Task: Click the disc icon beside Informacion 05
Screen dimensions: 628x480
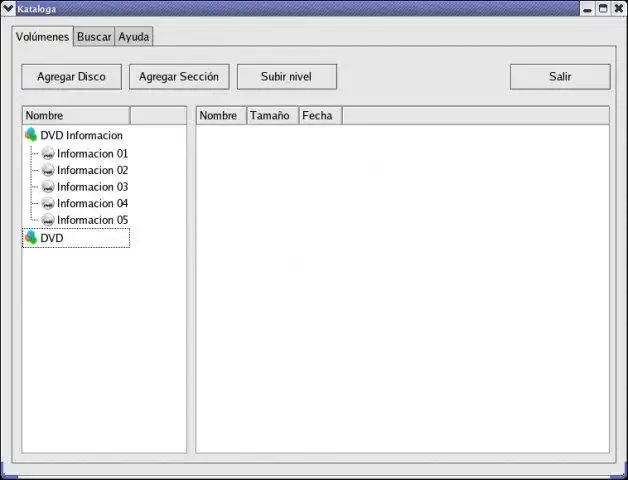Action: [48, 220]
